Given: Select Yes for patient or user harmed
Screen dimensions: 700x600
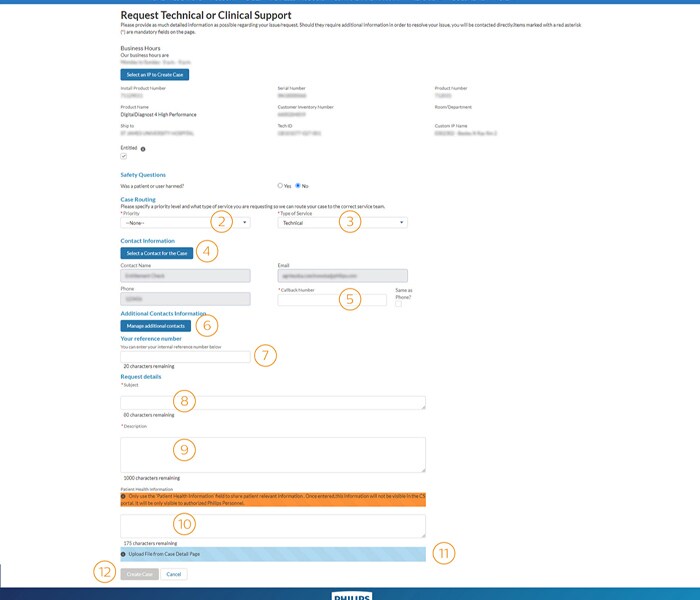Looking at the screenshot, I should click(x=280, y=185).
